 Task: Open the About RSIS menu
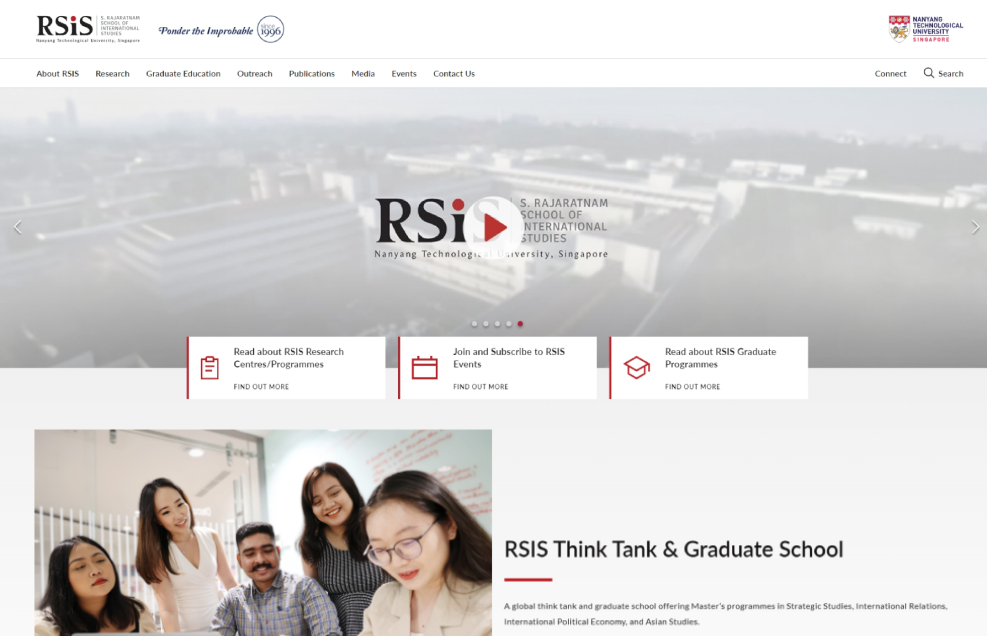coord(58,74)
